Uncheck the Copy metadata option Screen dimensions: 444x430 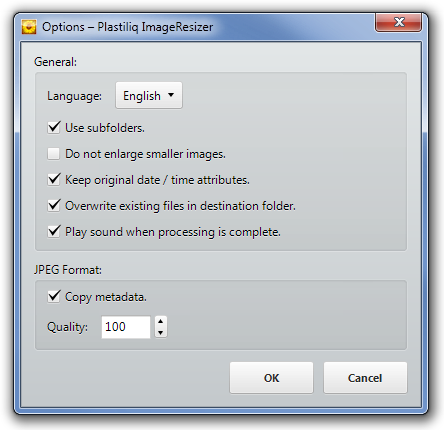coord(54,296)
